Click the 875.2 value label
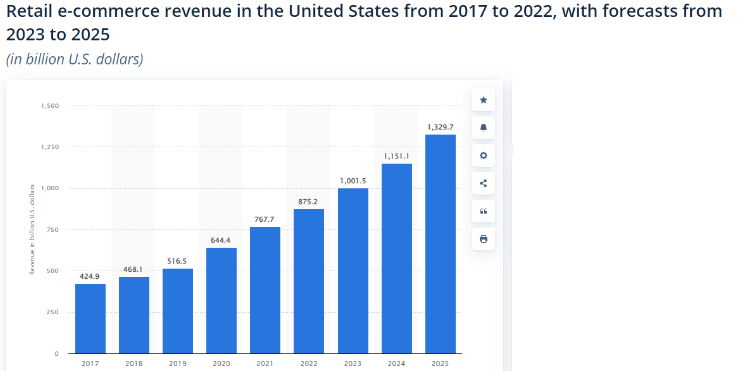The height and width of the screenshot is (371, 750). click(308, 202)
